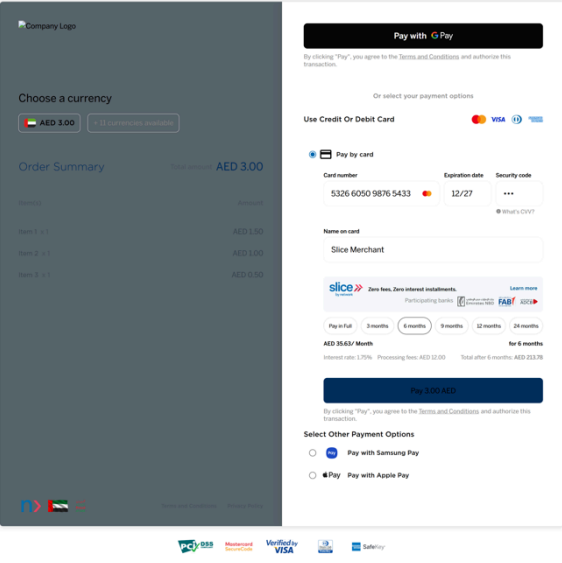Click the Samsung Pay logo icon

[x=331, y=453]
